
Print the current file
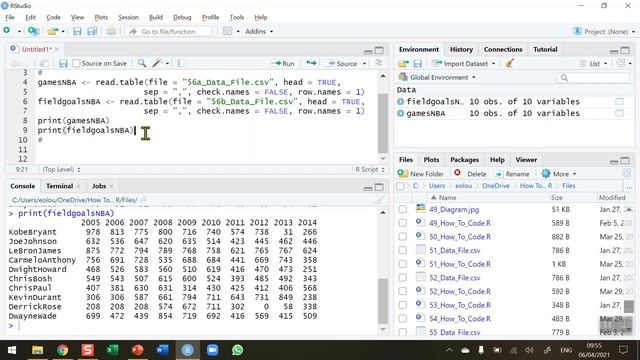coord(111,31)
